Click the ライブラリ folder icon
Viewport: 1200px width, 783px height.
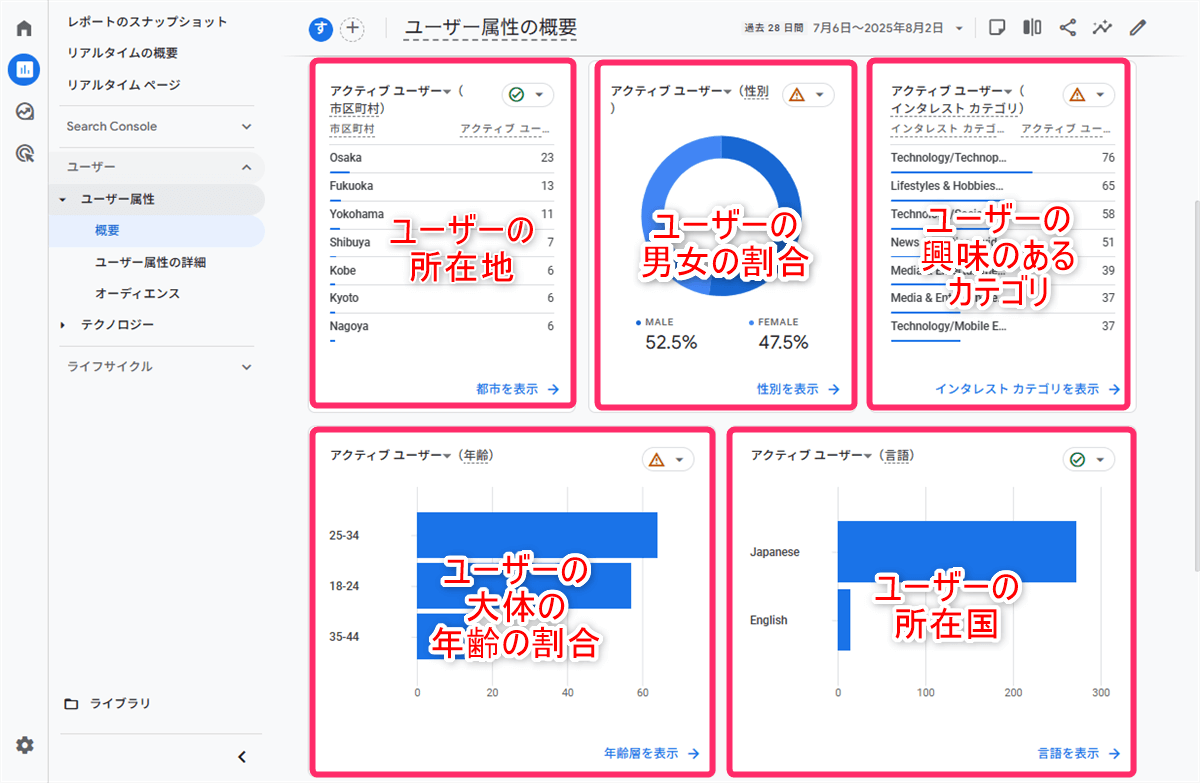click(x=71, y=704)
